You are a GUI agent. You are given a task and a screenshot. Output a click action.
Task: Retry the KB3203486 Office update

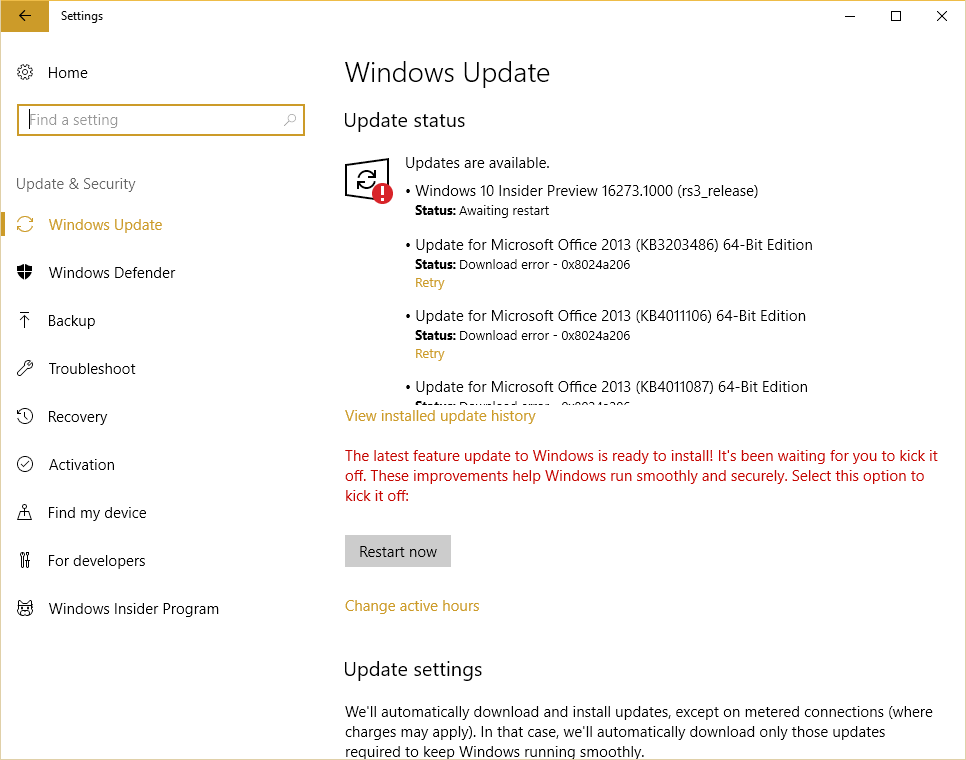click(x=429, y=283)
